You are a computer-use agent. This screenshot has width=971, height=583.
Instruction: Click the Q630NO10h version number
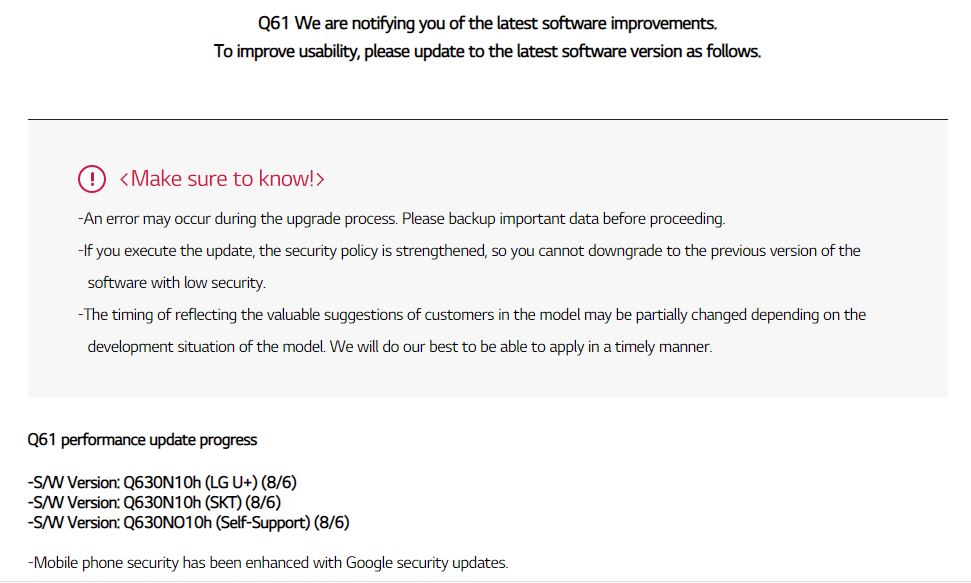[x=166, y=522]
